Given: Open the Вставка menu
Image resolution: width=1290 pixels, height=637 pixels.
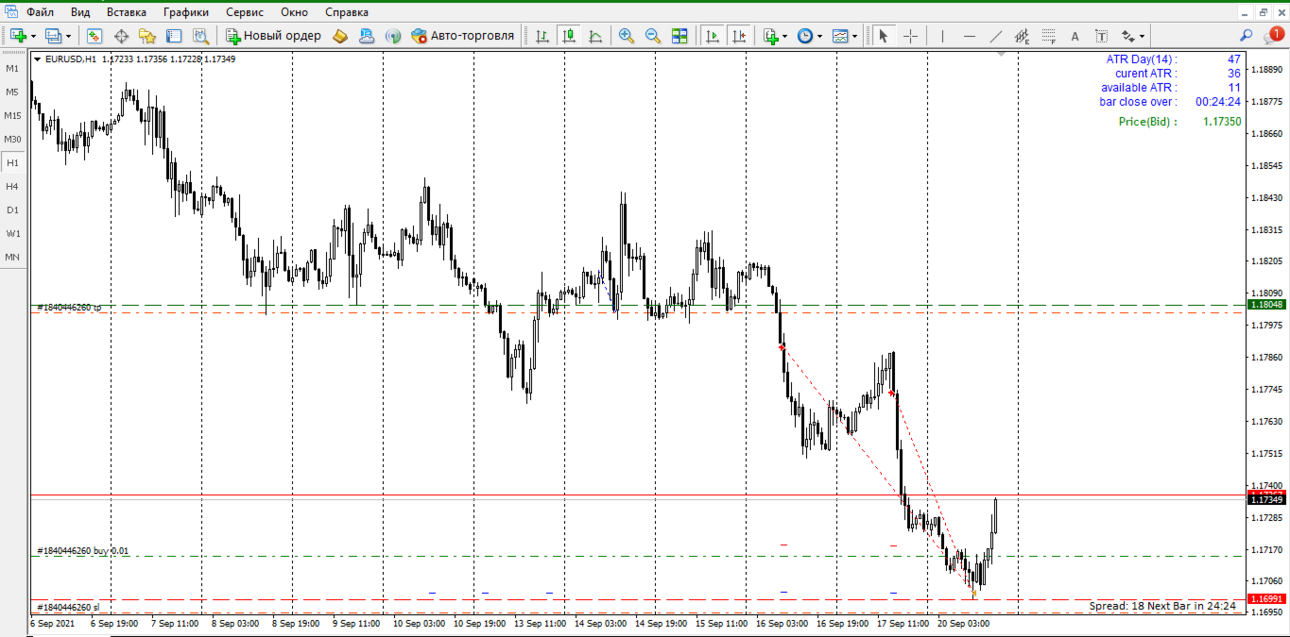Looking at the screenshot, I should 126,12.
